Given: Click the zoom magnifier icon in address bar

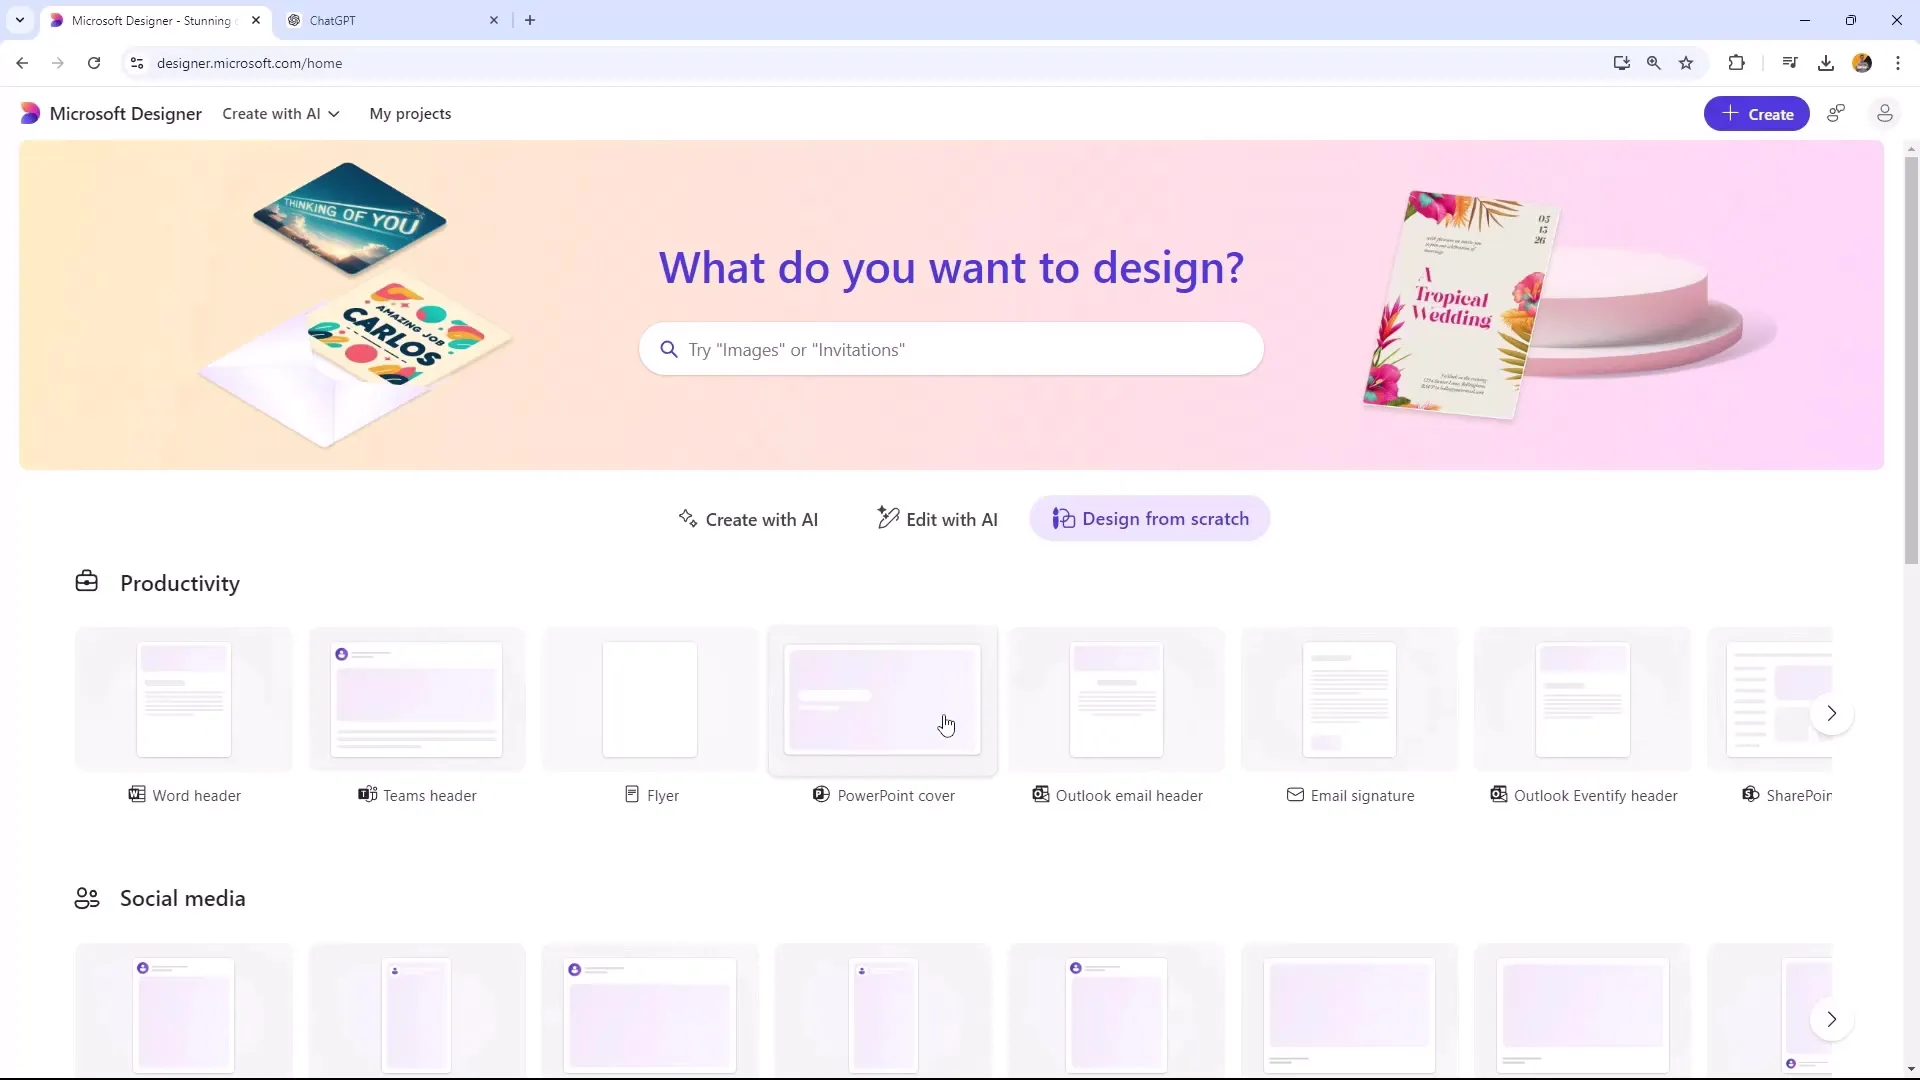Looking at the screenshot, I should (x=1654, y=63).
